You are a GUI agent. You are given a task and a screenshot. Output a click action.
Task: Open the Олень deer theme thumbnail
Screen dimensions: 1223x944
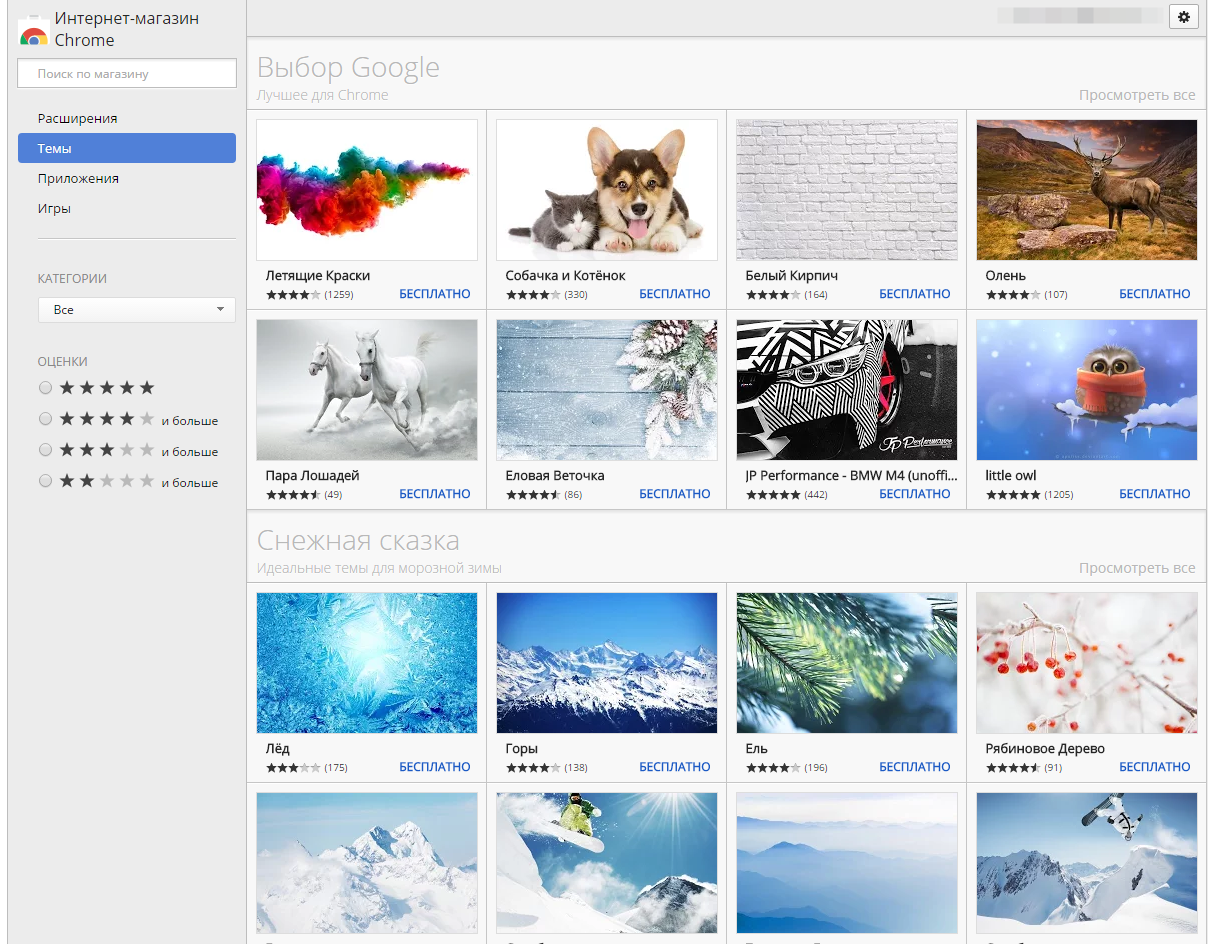click(x=1086, y=190)
